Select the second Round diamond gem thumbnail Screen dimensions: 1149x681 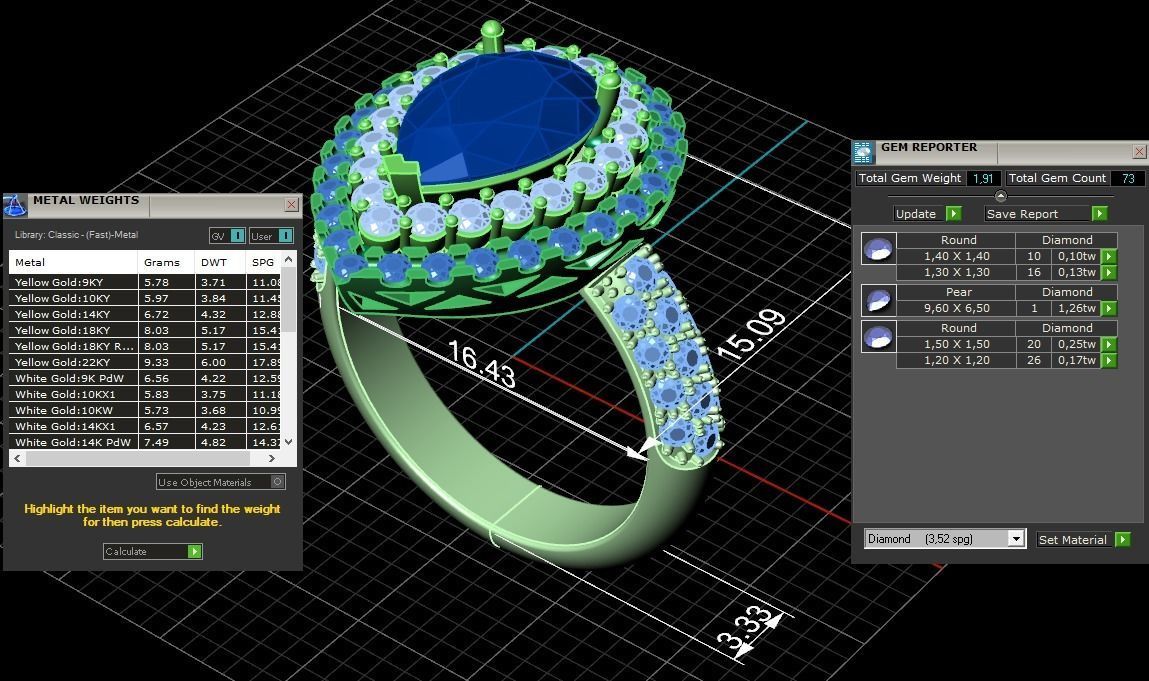[878, 336]
